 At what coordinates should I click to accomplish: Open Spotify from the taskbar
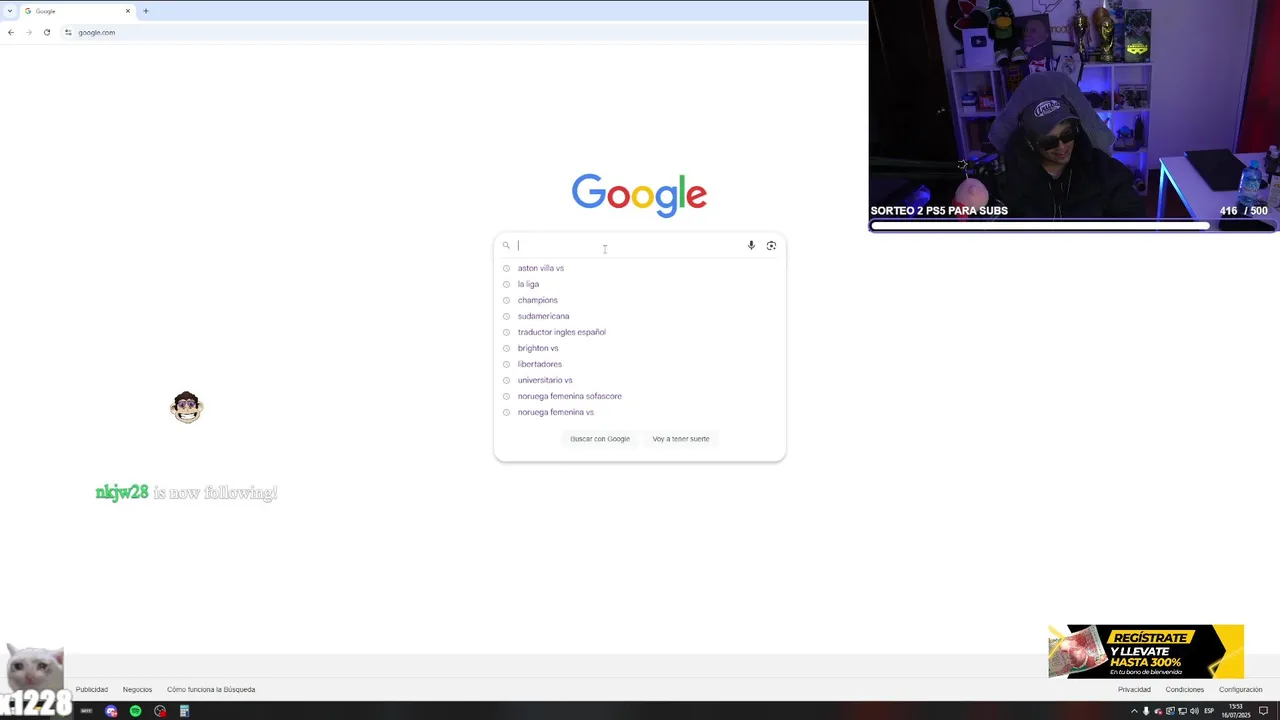(x=135, y=711)
